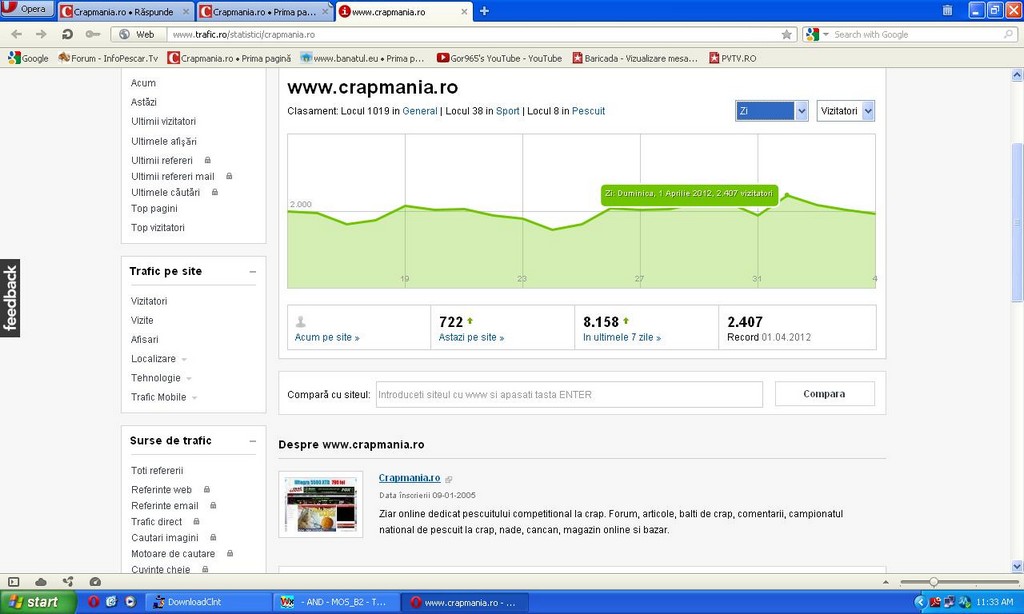Close the www.crapmania.ro tab
The height and width of the screenshot is (614, 1024).
pyautogui.click(x=464, y=12)
